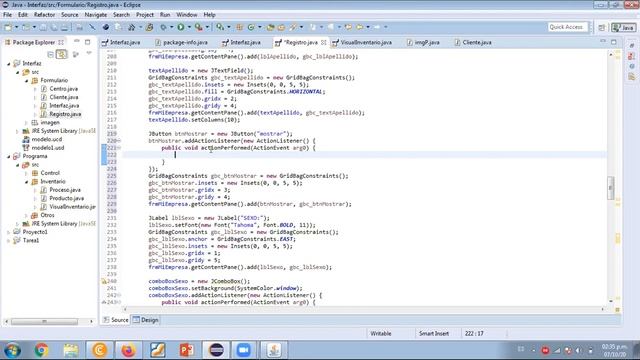Click the Save toolbar icon
Image resolution: width=640 pixels, height=360 pixels.
pos(43,27)
